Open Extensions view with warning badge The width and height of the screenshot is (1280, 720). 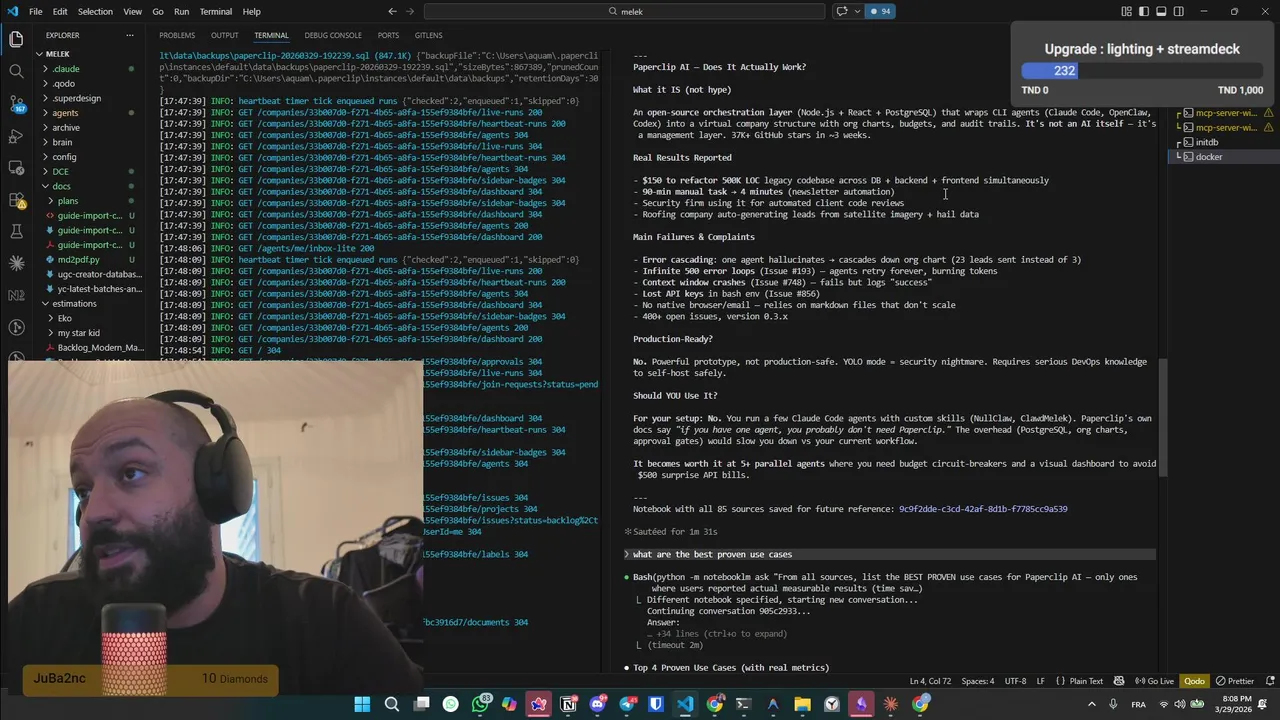pyautogui.click(x=16, y=199)
